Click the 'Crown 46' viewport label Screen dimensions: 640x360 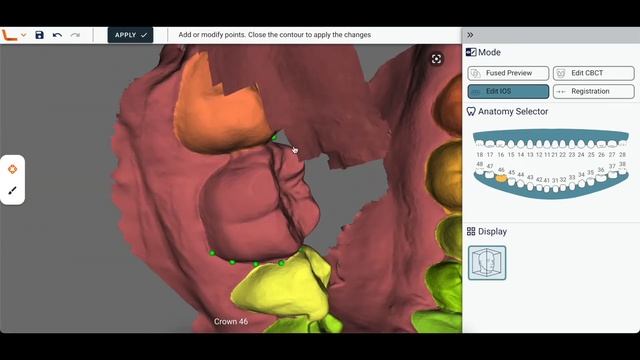point(231,322)
